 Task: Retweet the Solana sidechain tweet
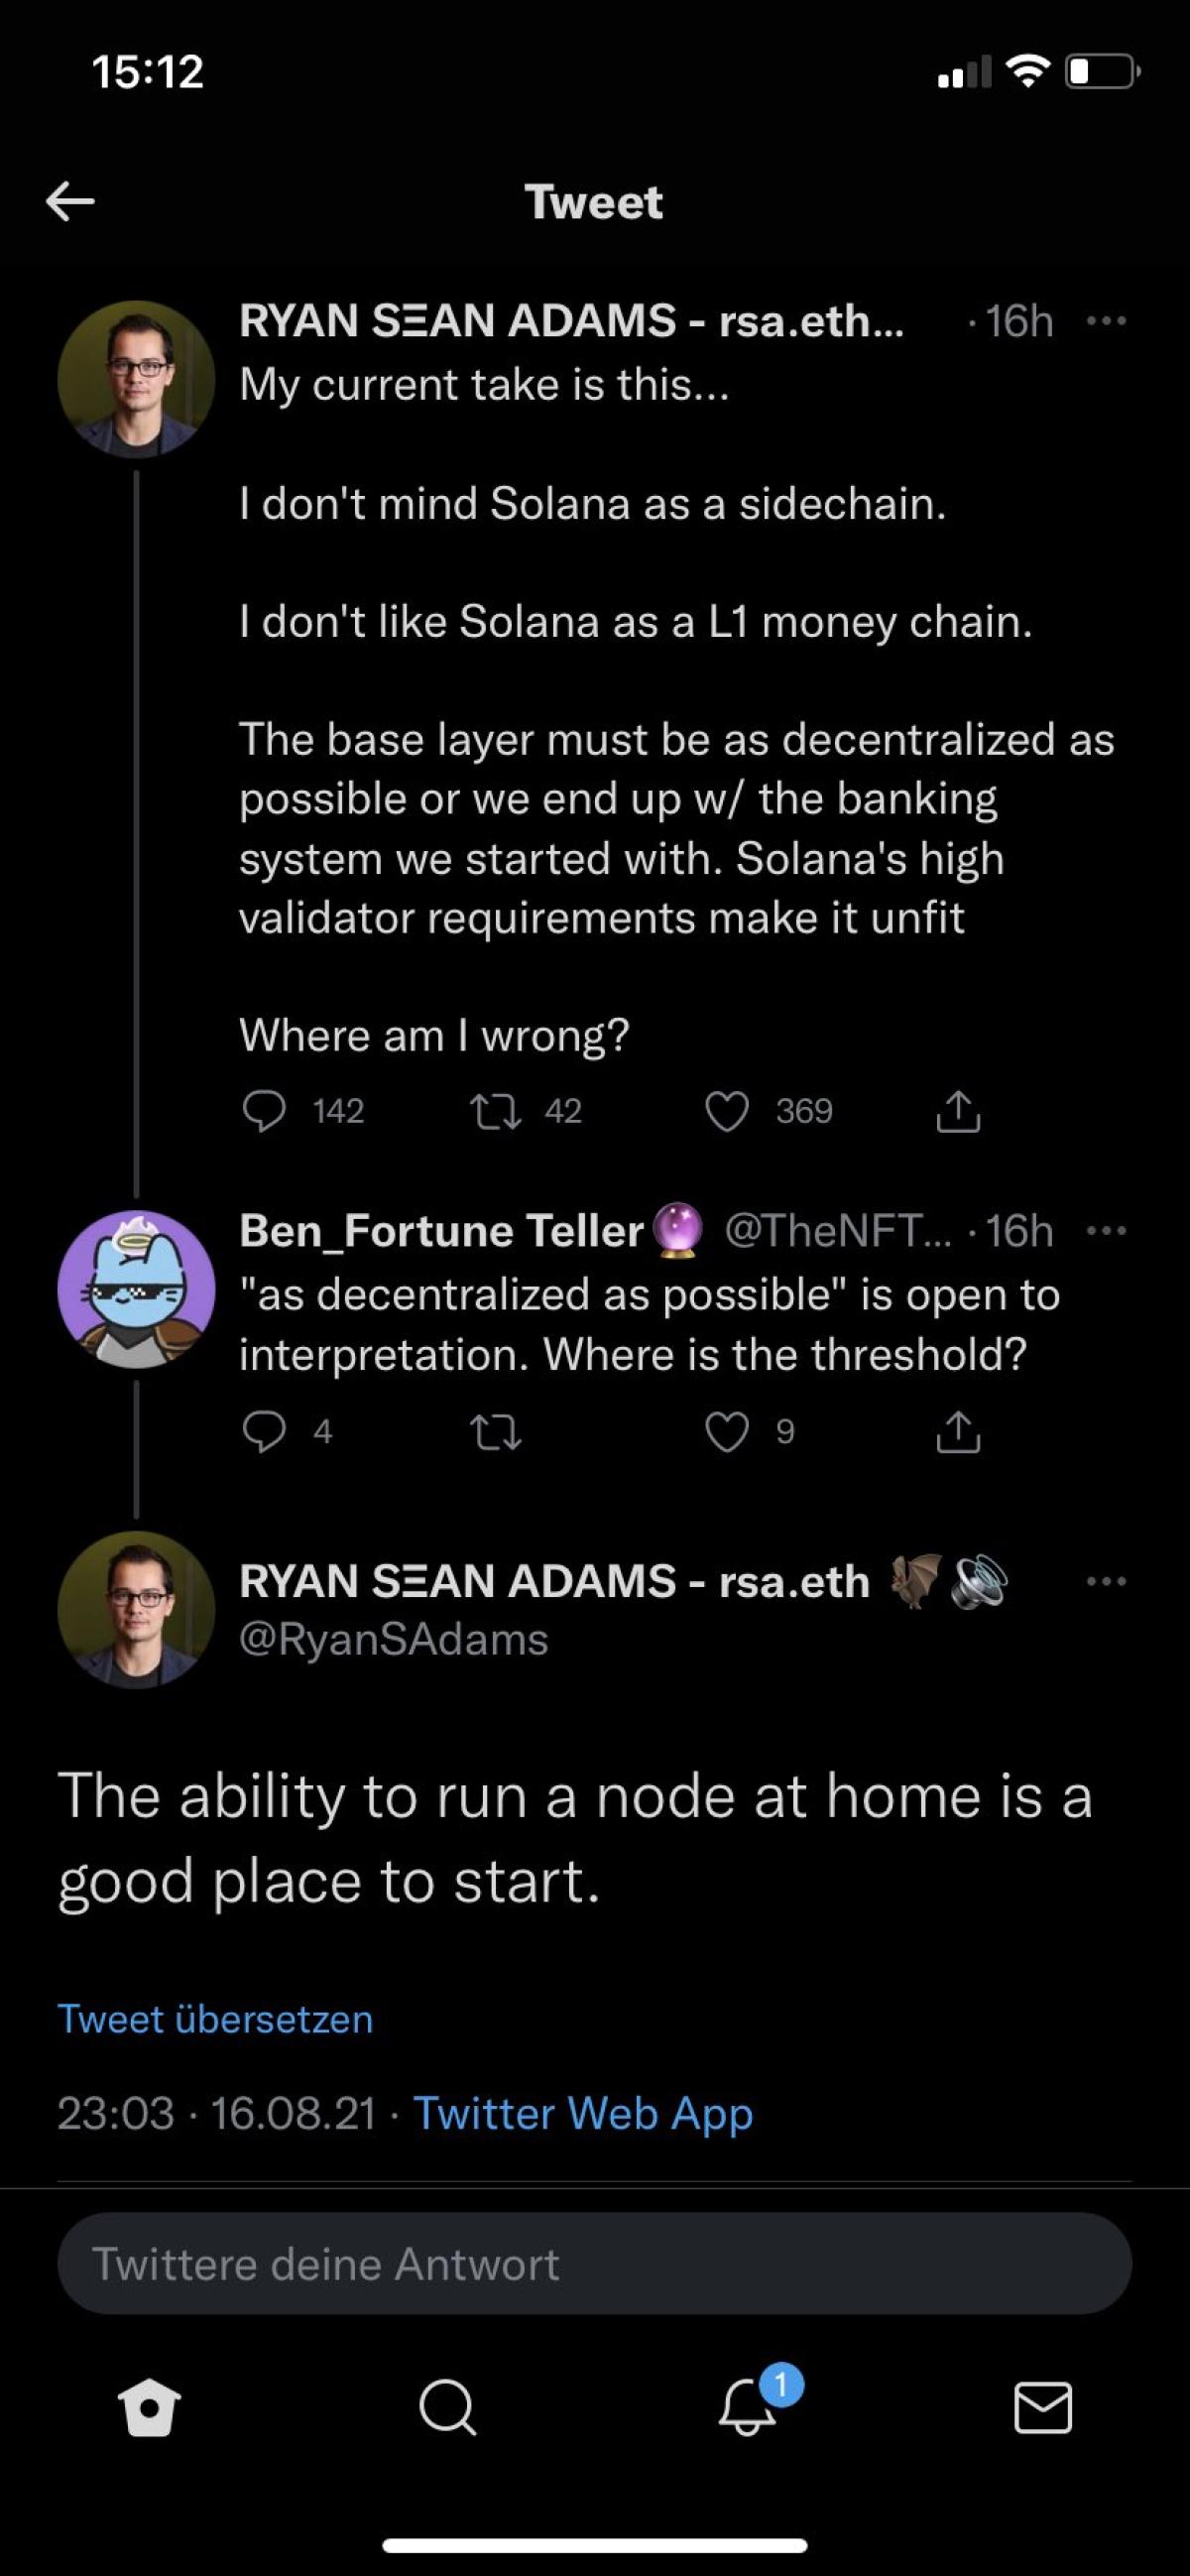(x=496, y=1111)
